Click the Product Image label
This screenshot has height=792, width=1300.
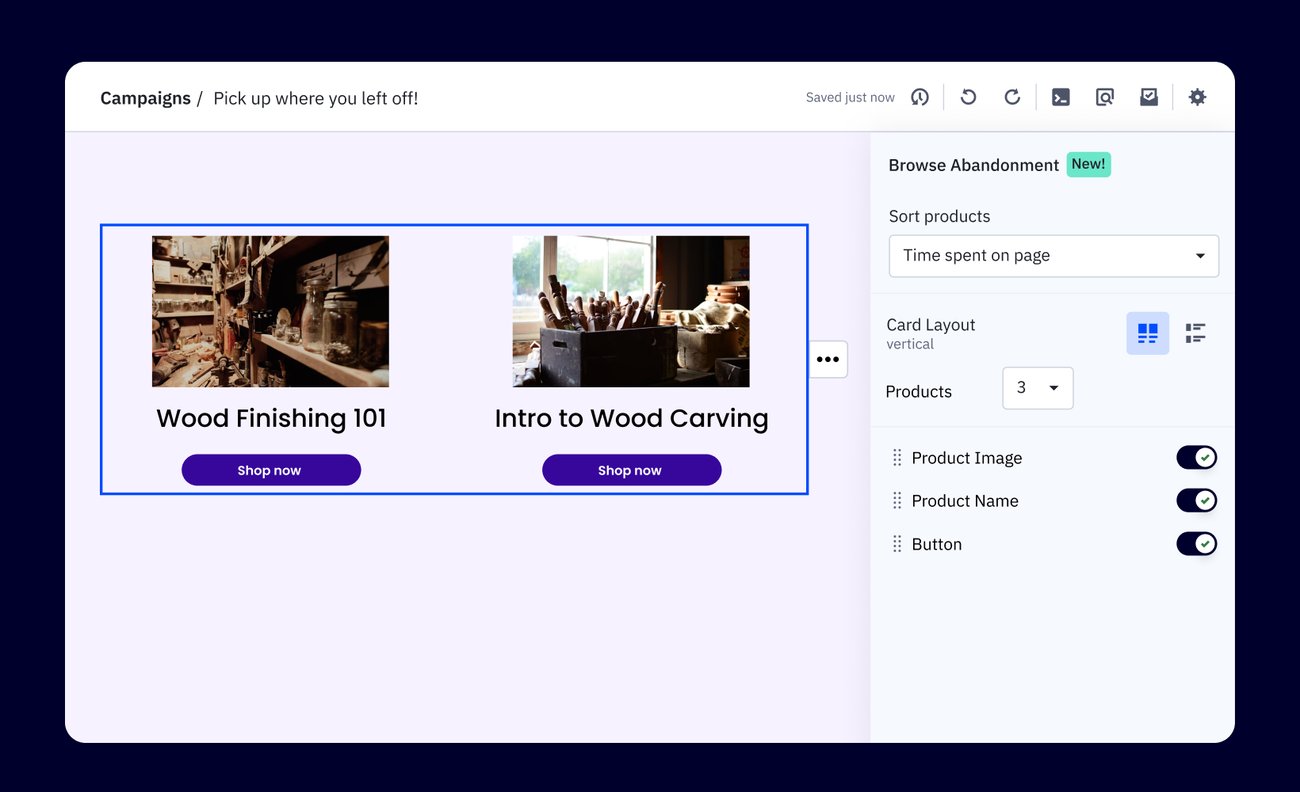tap(967, 458)
